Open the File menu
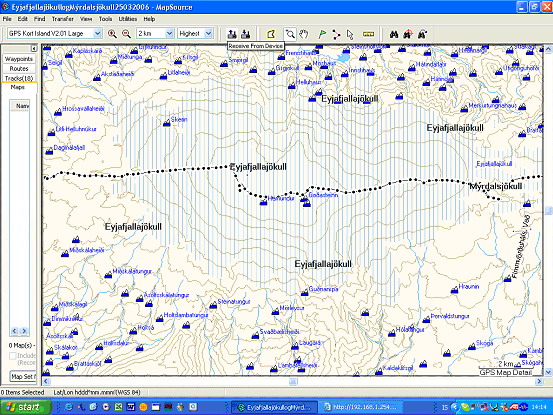This screenshot has height=415, width=553. click(x=7, y=19)
